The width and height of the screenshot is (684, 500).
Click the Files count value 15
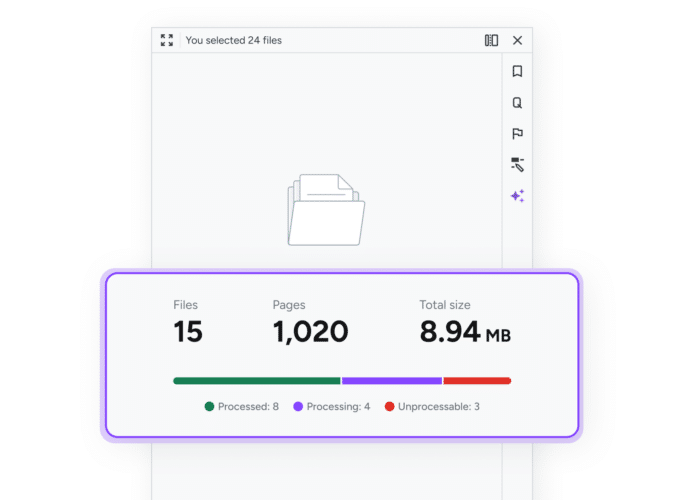pos(188,332)
